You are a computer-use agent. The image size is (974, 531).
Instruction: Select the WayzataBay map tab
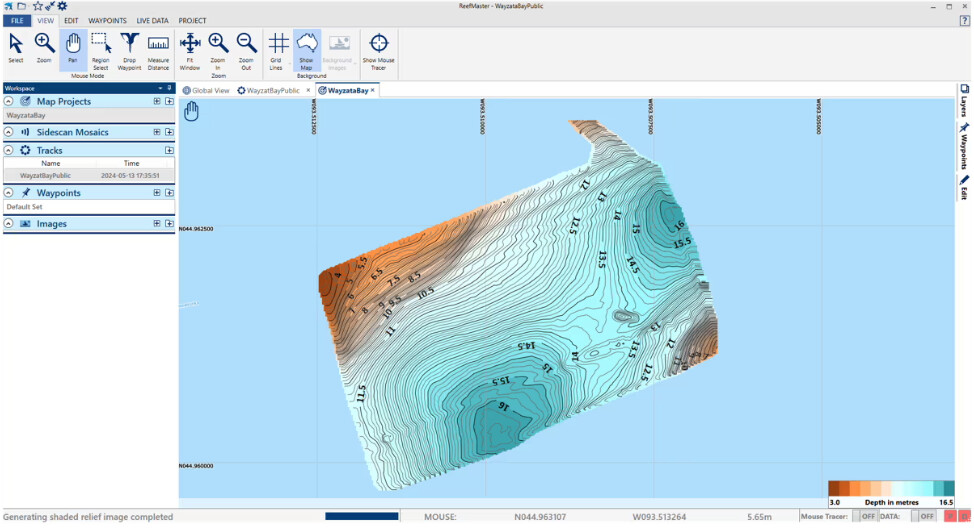coord(343,91)
